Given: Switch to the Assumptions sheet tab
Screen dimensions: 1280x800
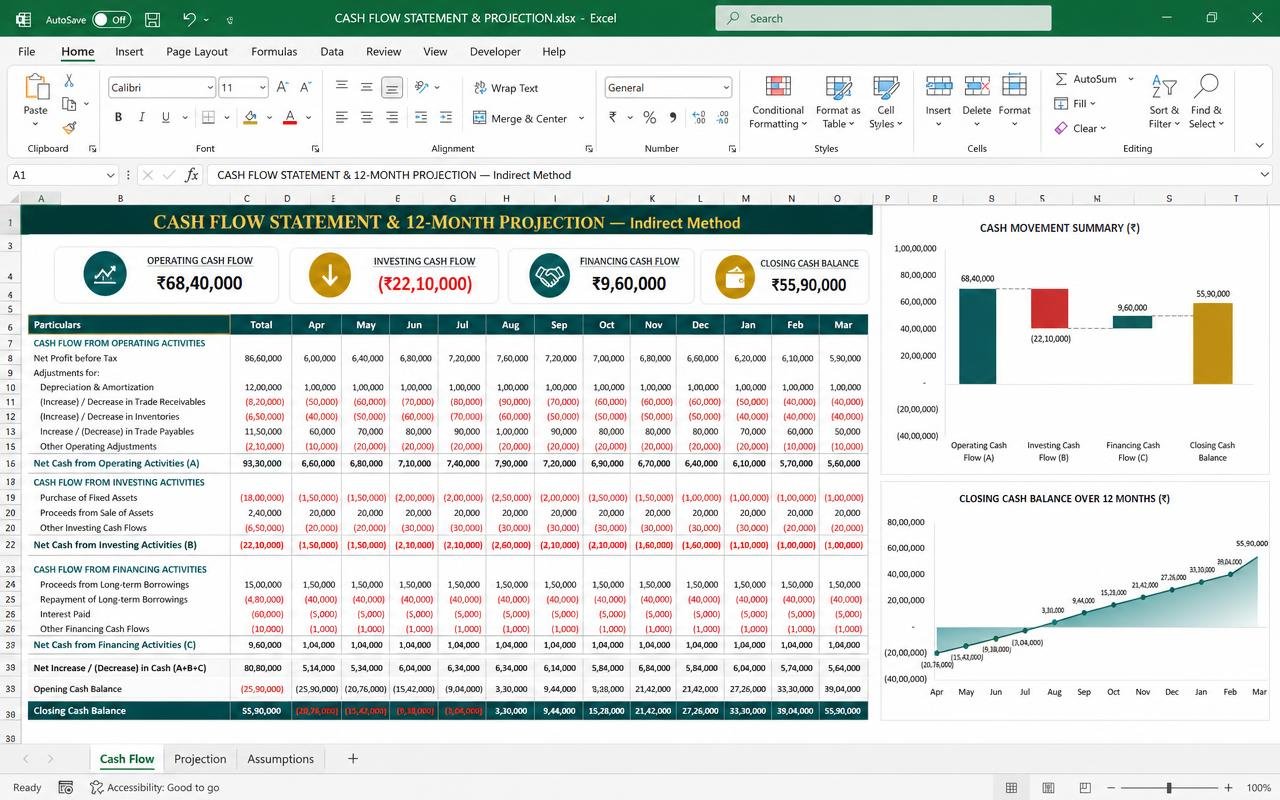Looking at the screenshot, I should pyautogui.click(x=280, y=759).
